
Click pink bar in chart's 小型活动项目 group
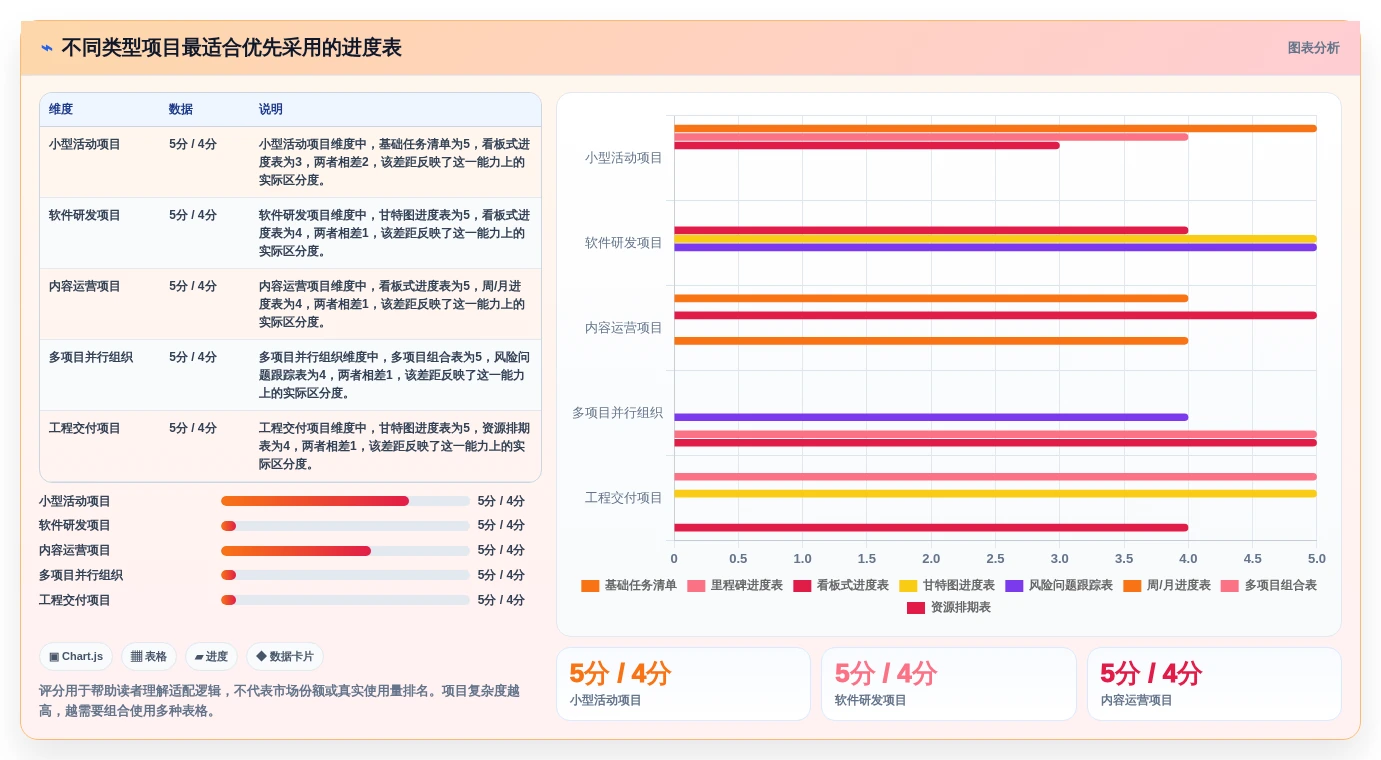pyautogui.click(x=931, y=137)
